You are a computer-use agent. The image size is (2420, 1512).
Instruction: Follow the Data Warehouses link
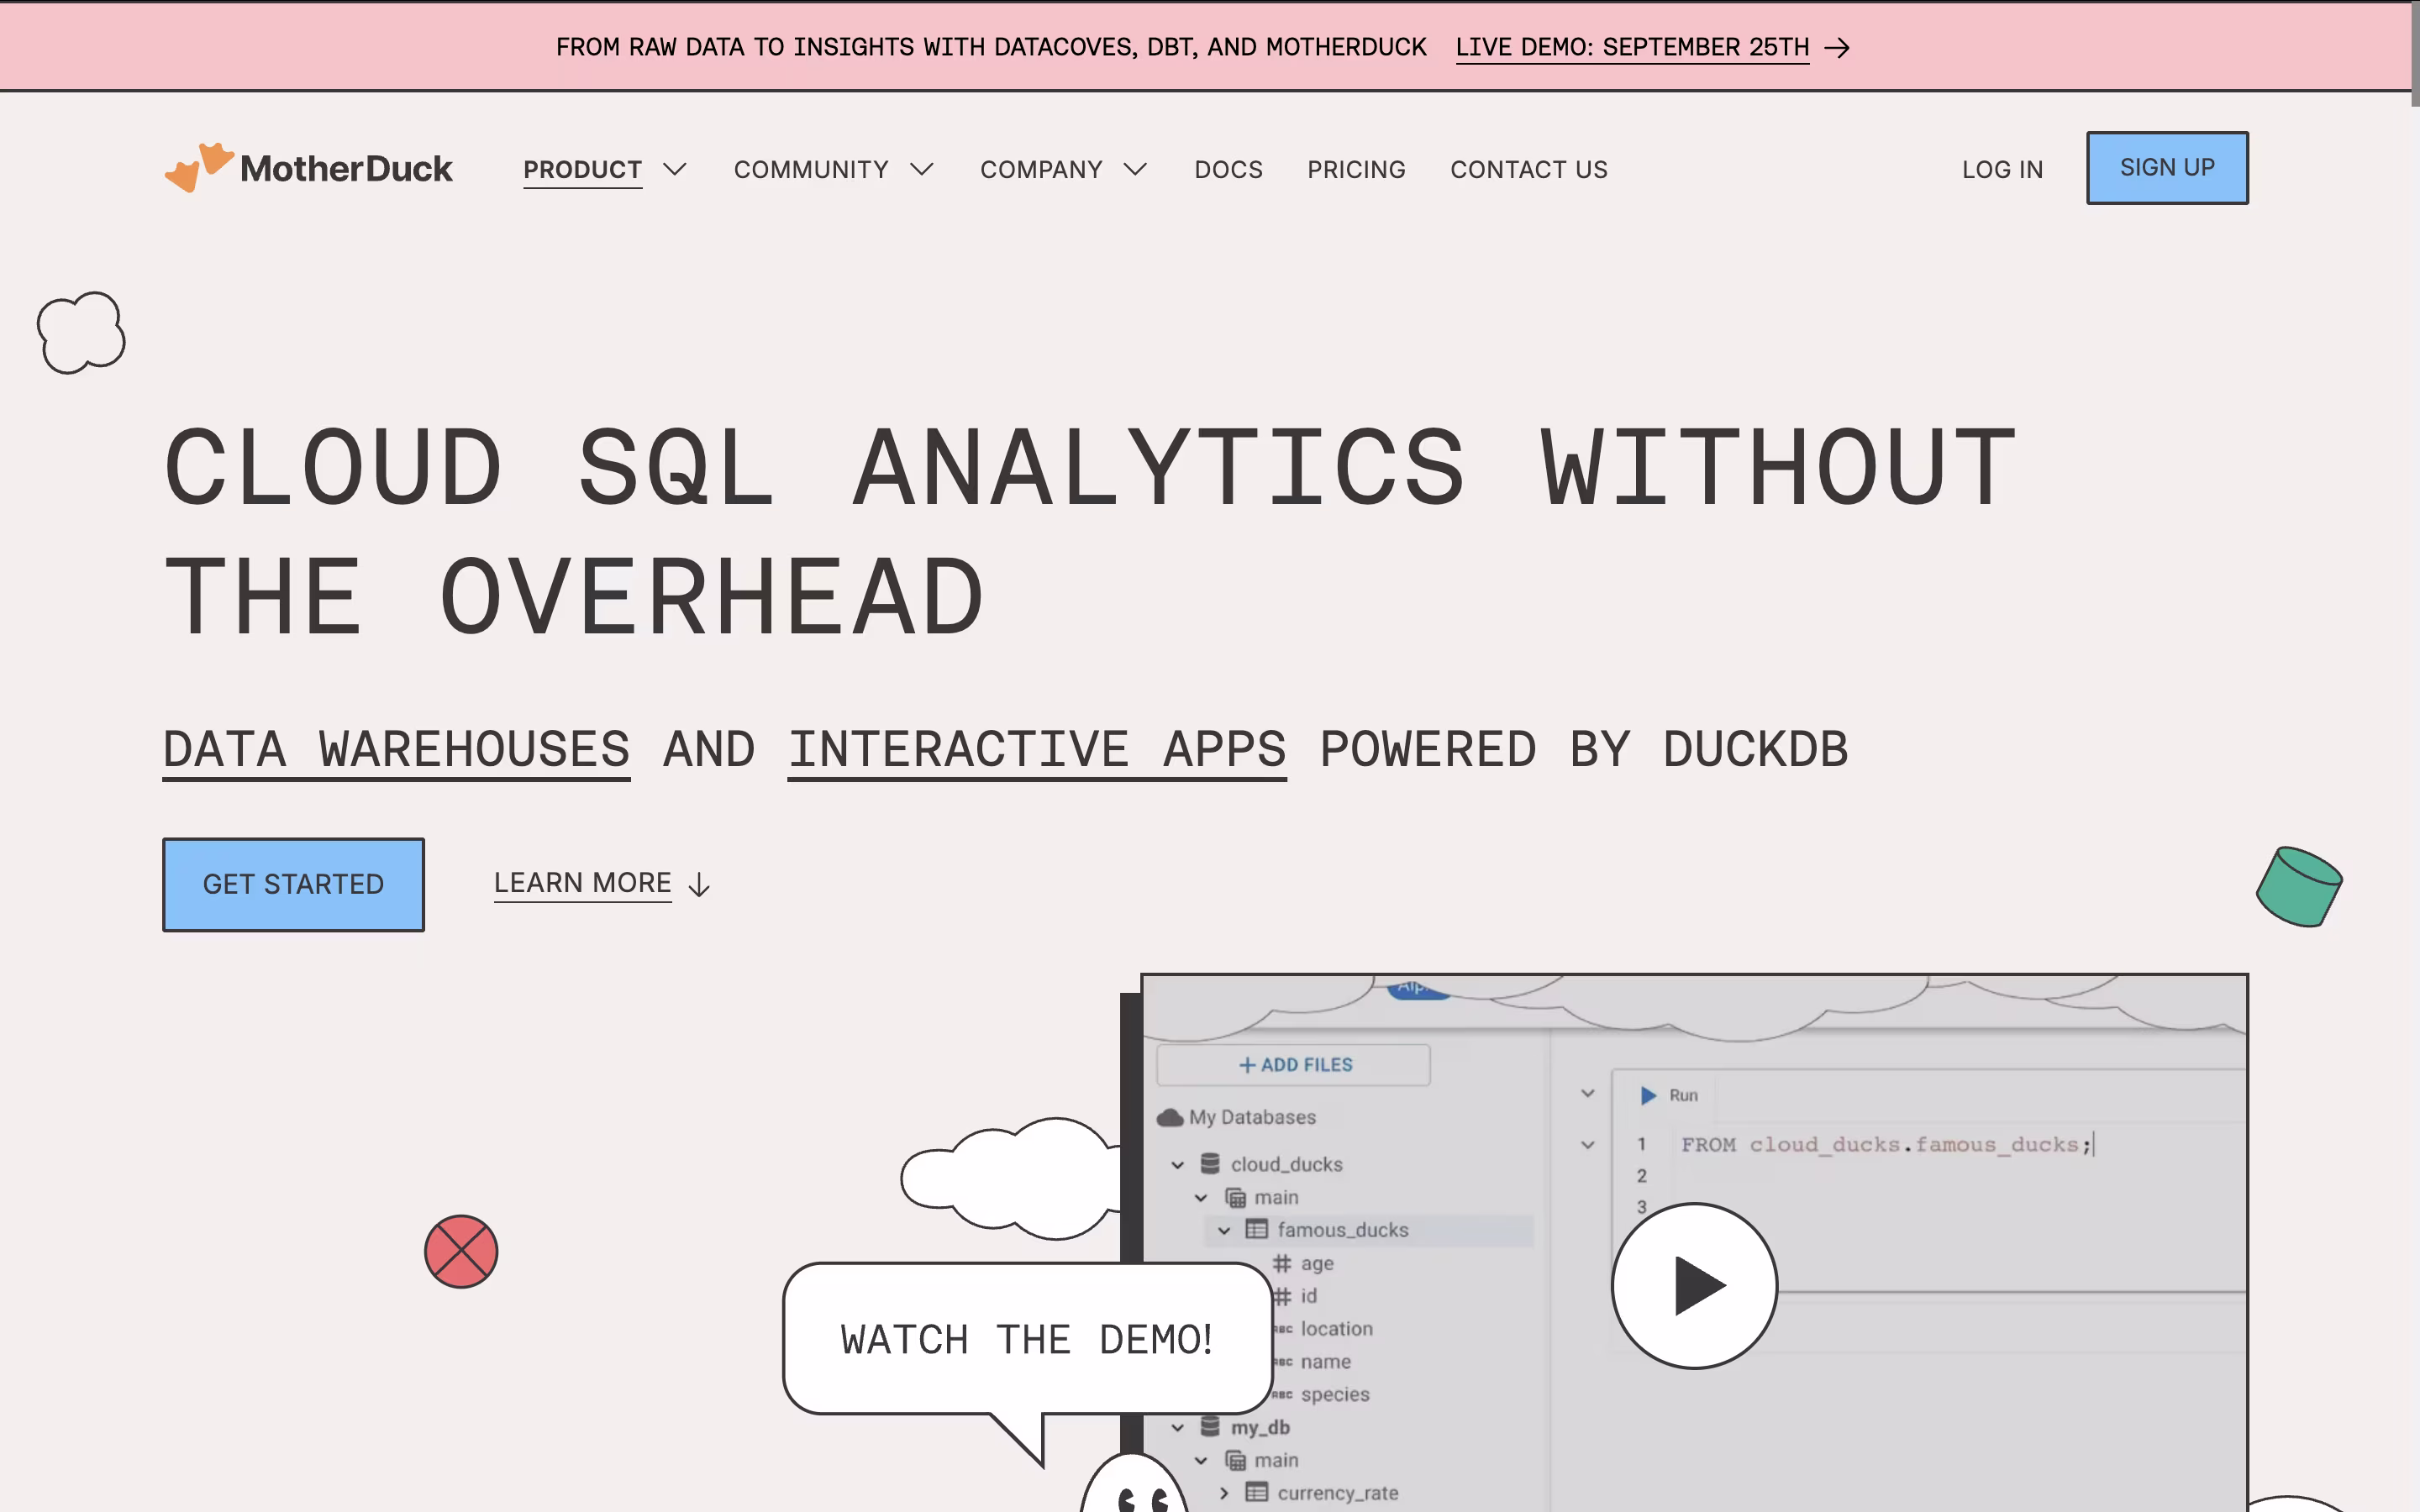(396, 750)
